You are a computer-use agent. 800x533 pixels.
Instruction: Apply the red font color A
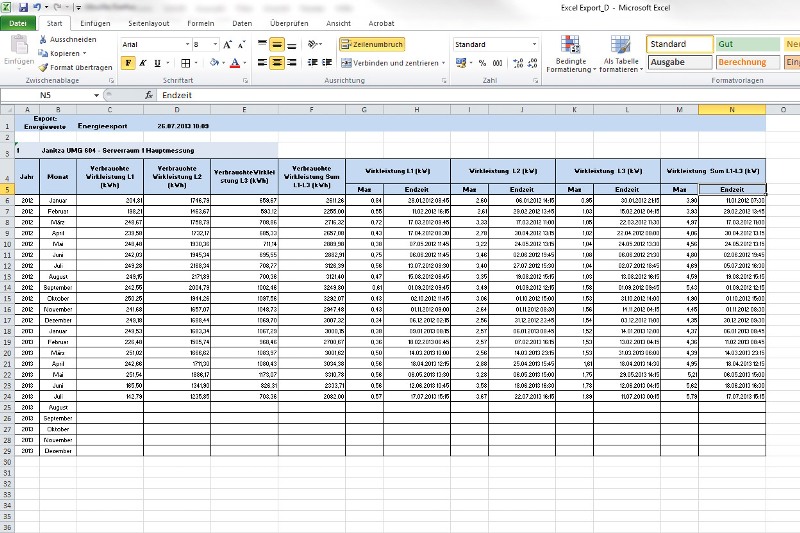point(235,63)
